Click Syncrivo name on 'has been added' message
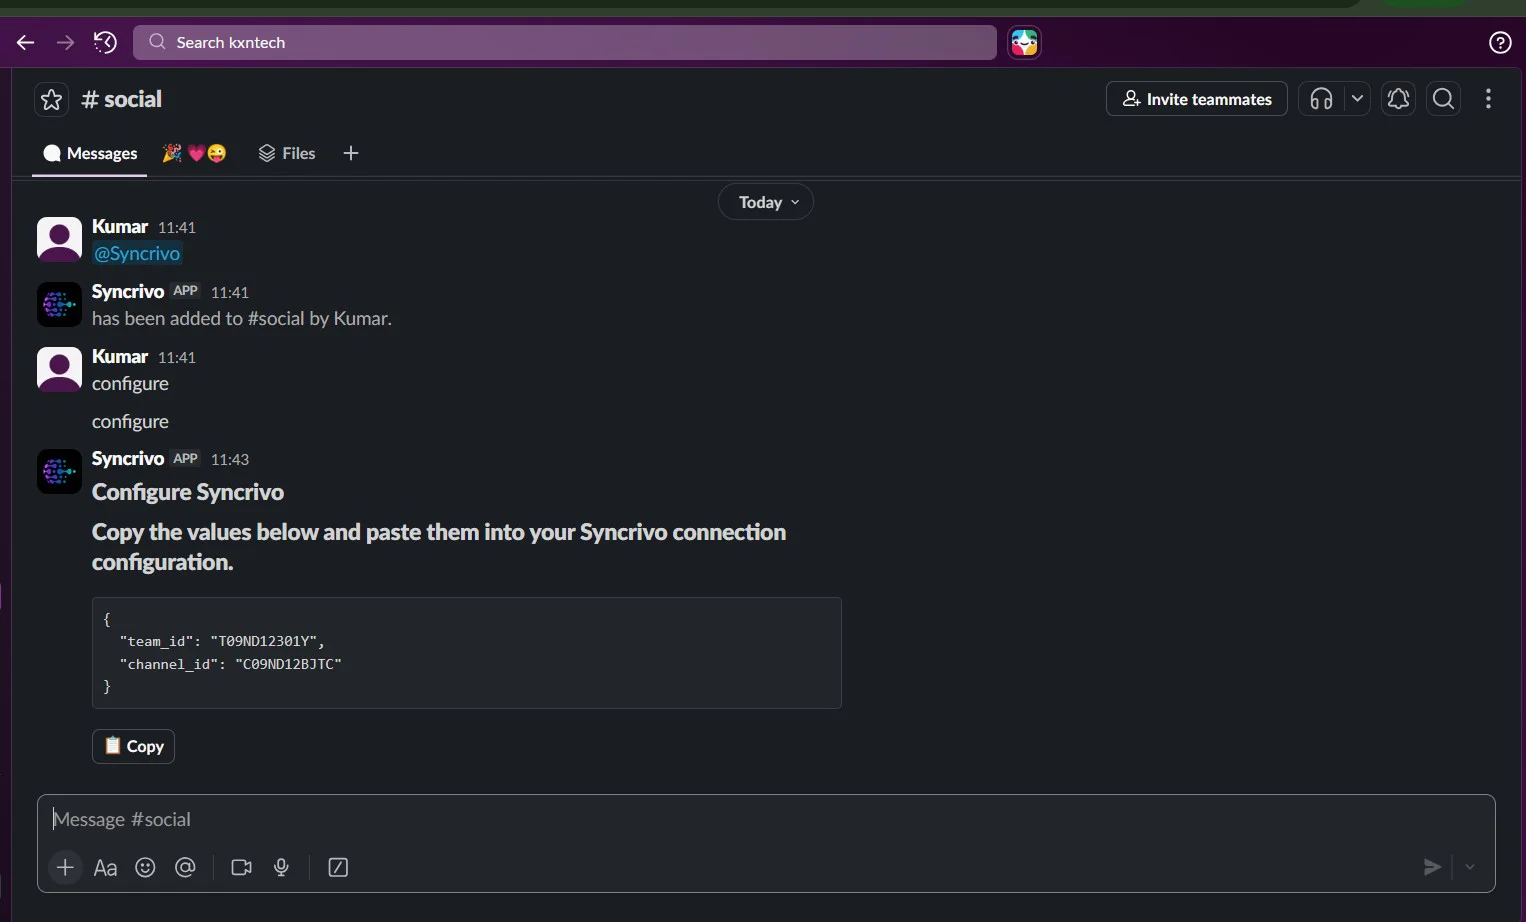The image size is (1526, 922). [128, 291]
